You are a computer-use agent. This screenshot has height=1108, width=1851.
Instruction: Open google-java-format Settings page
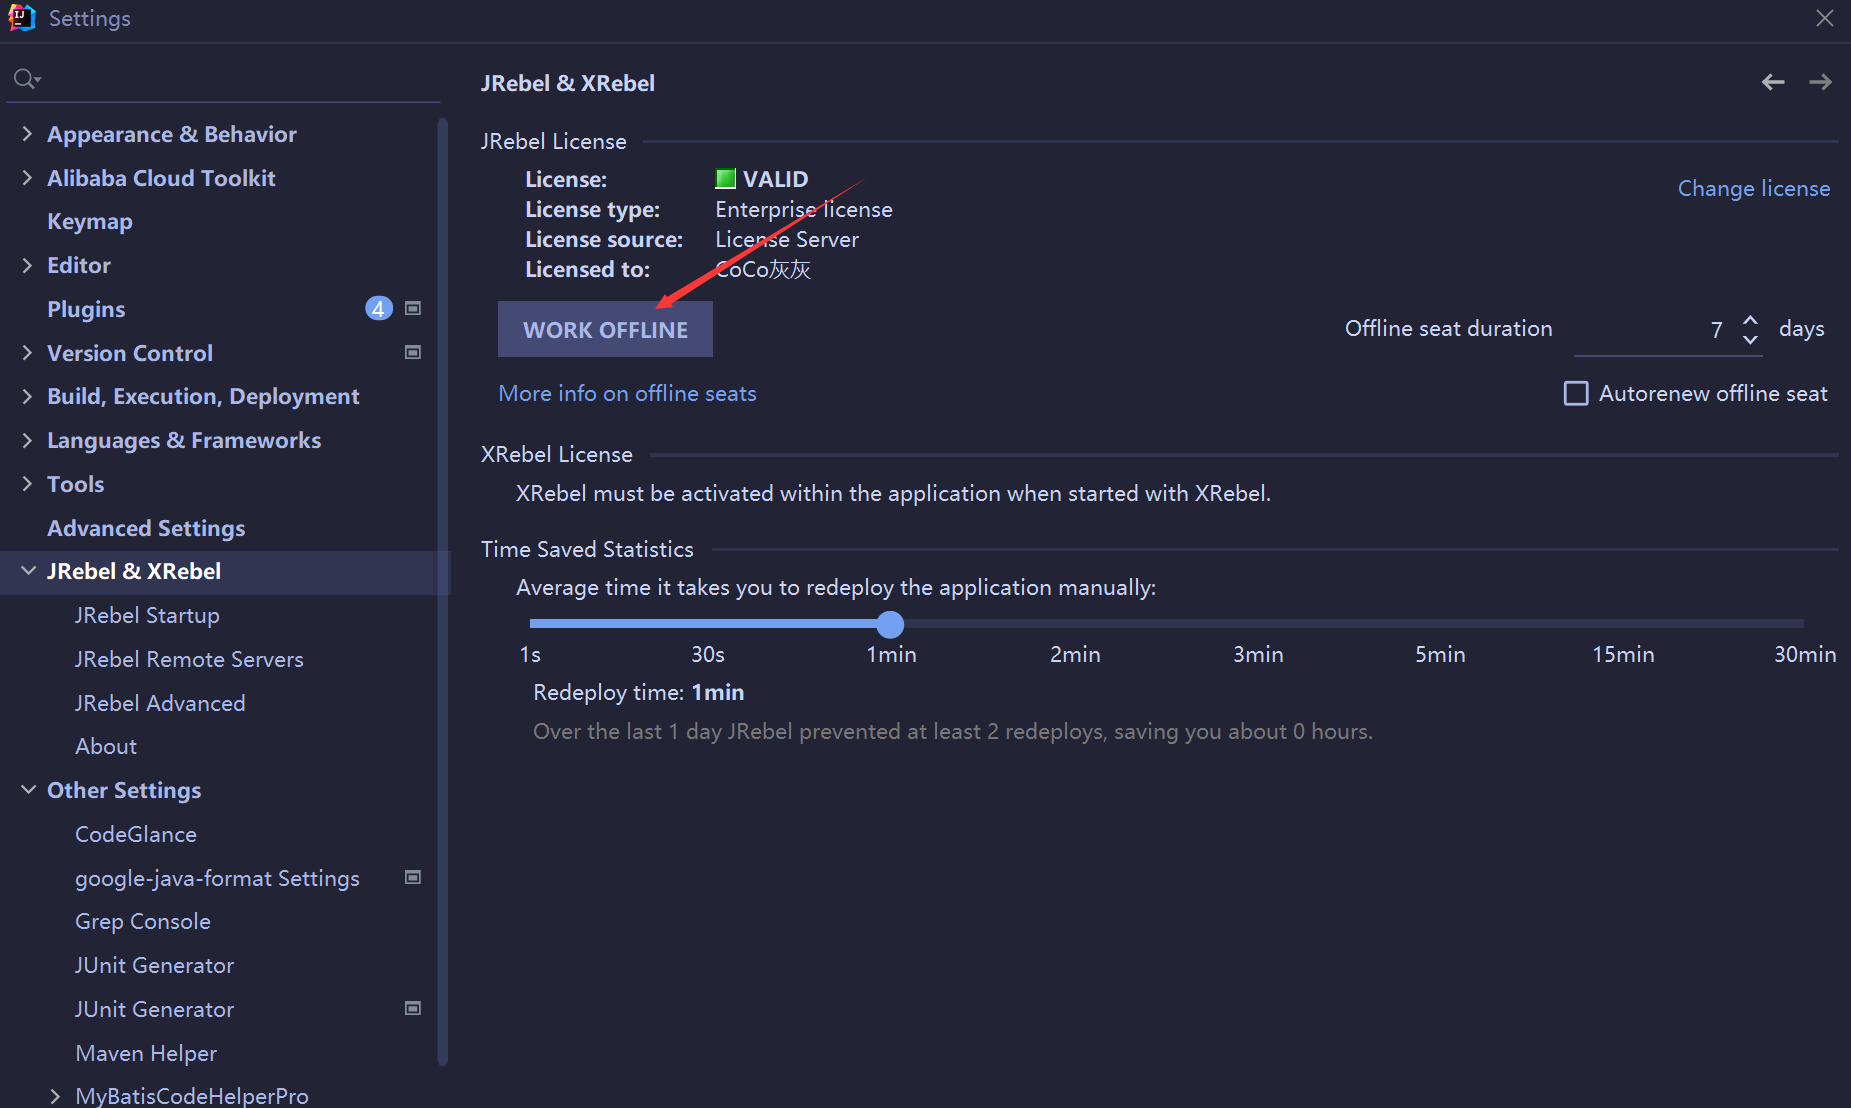217,878
